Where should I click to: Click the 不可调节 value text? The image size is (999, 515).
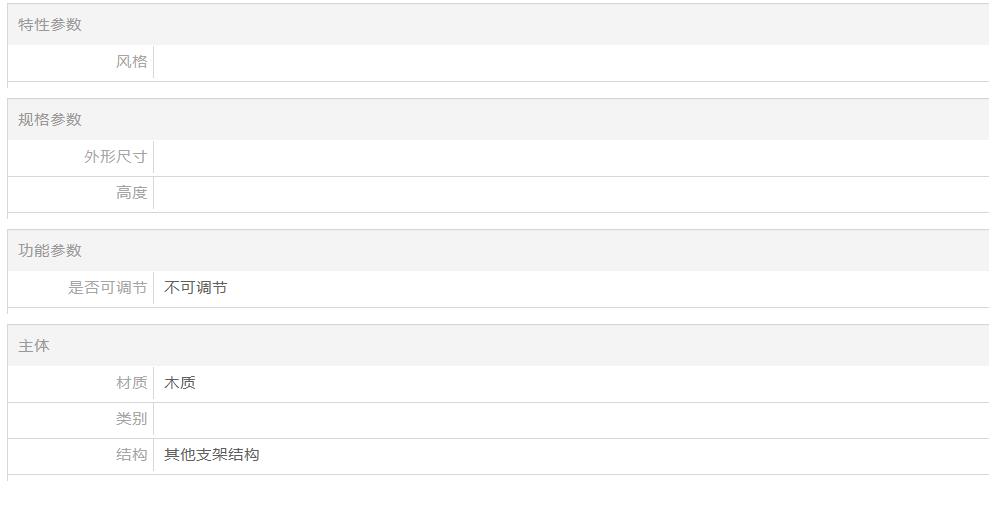click(196, 288)
